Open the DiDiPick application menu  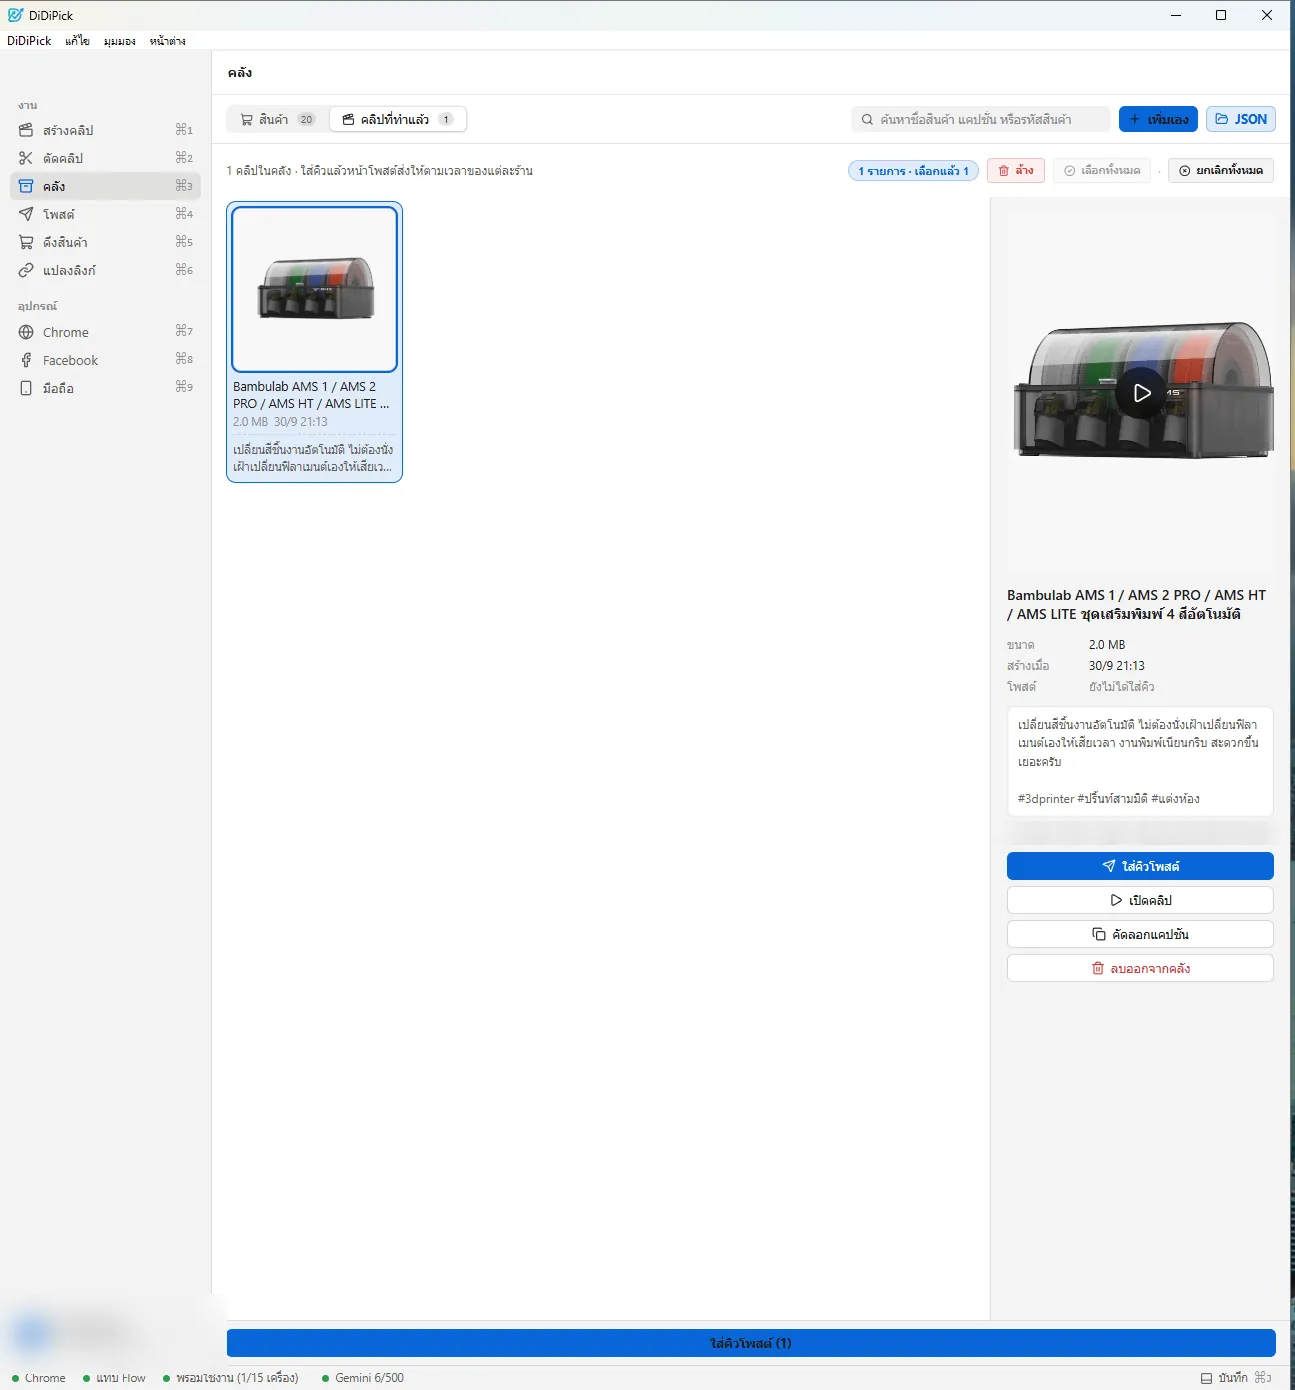coord(29,41)
